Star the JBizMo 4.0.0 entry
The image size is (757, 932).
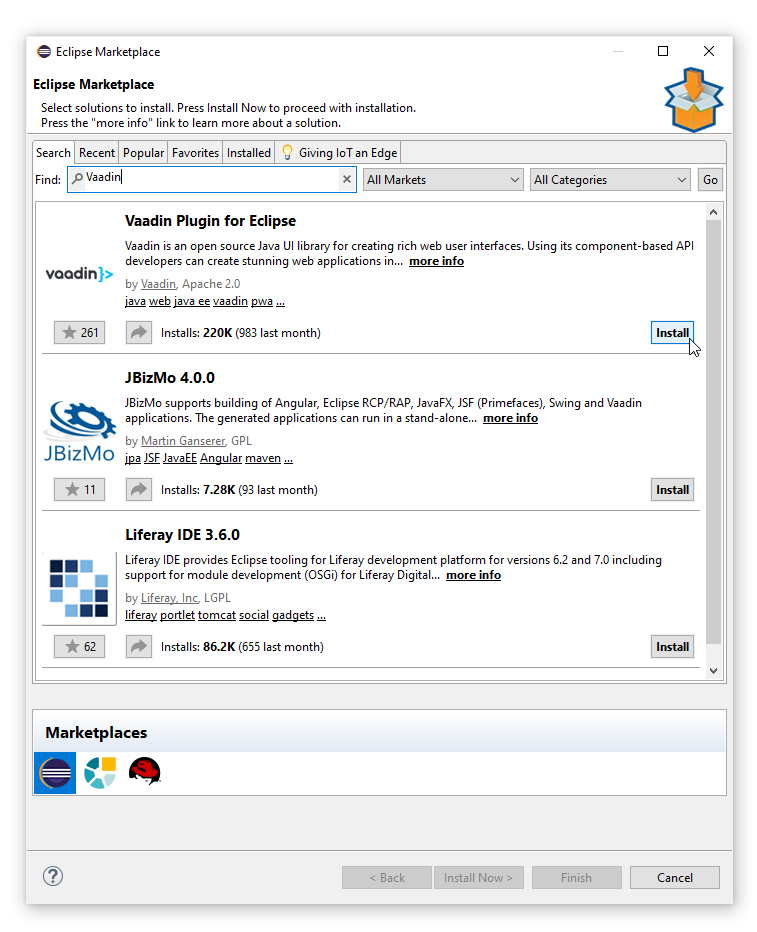(80, 489)
